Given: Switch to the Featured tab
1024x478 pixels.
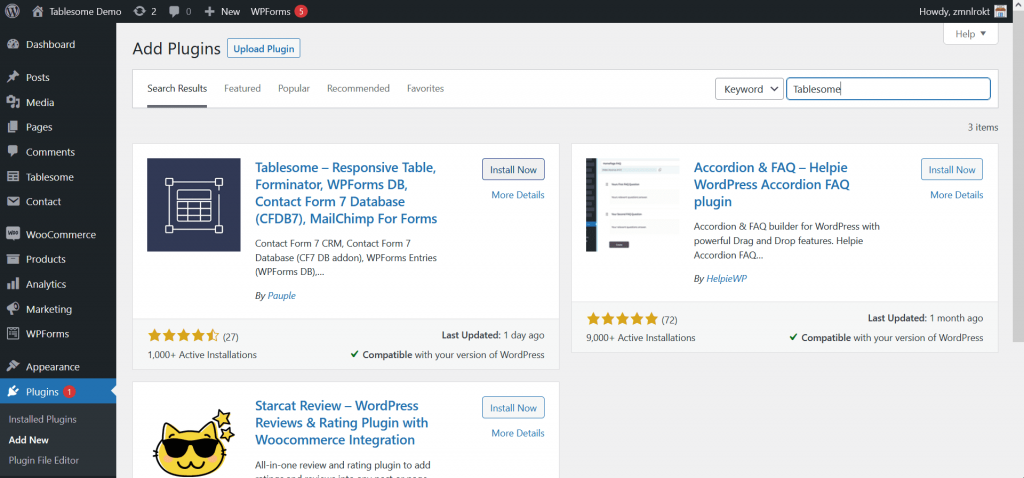Looking at the screenshot, I should [242, 89].
